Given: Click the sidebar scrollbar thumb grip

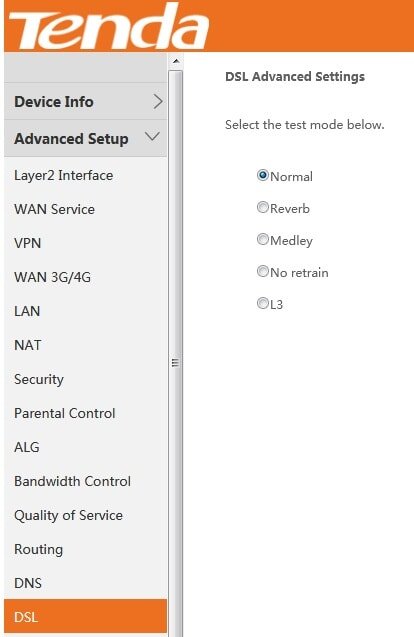Looking at the screenshot, I should 176,363.
